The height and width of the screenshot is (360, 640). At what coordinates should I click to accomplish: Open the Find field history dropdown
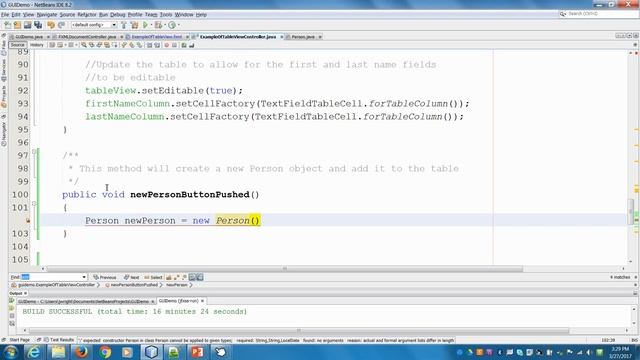[84, 278]
